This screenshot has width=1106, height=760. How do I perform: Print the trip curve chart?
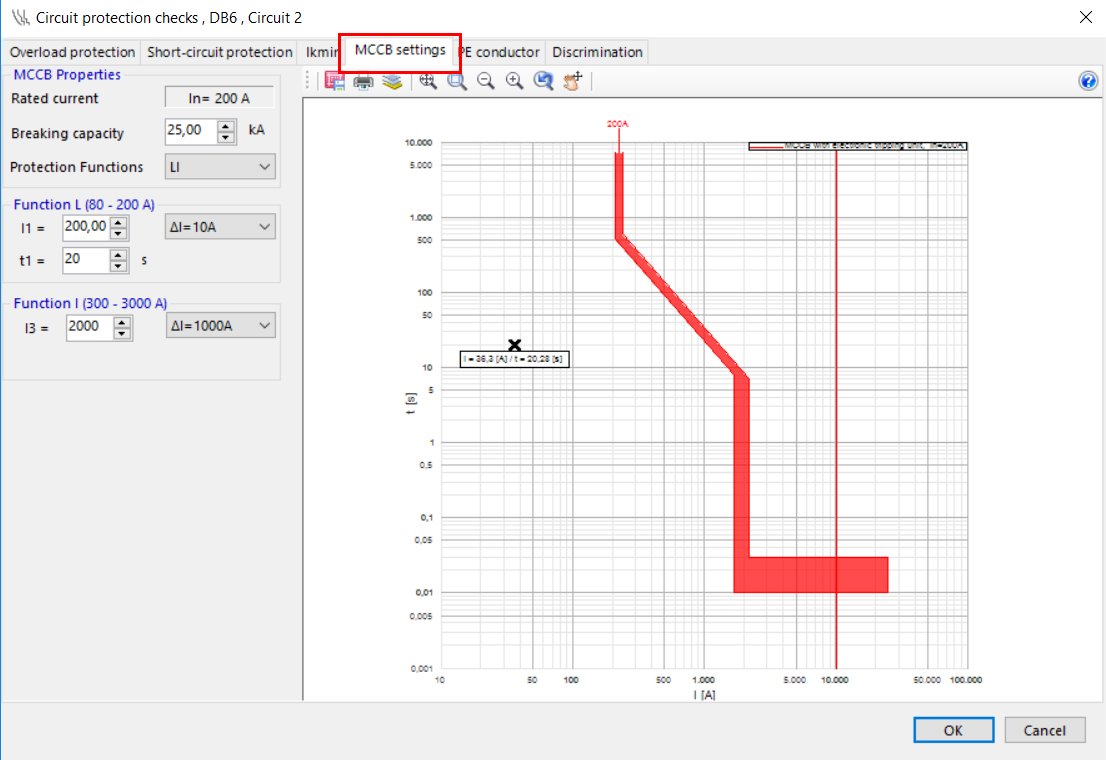[x=364, y=82]
